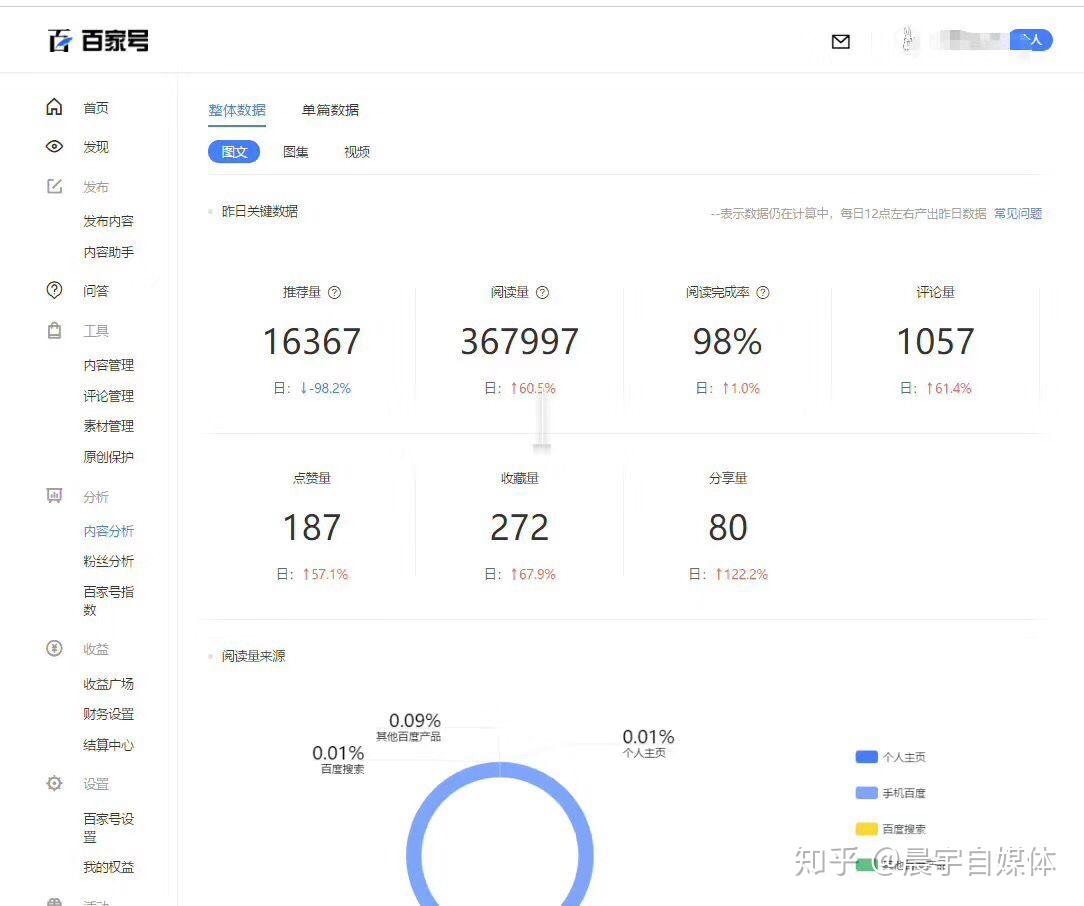The image size is (1084, 906).
Task: Click the gear icon beside 设置
Action: (x=54, y=783)
